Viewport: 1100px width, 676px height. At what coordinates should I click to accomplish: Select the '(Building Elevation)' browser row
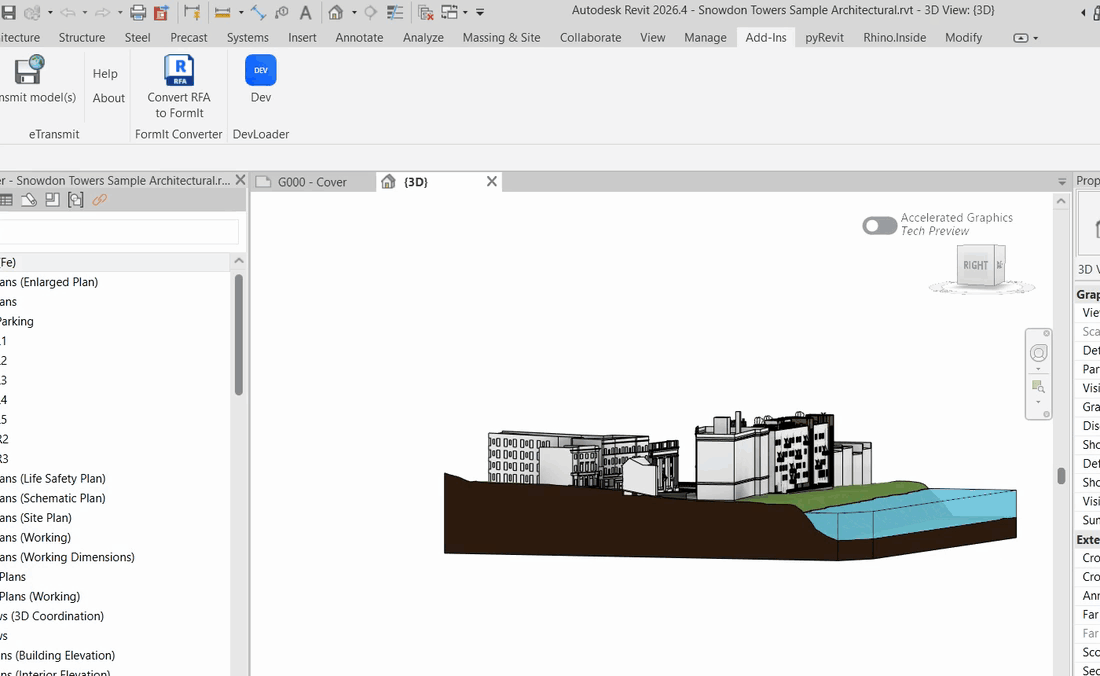coord(115,655)
